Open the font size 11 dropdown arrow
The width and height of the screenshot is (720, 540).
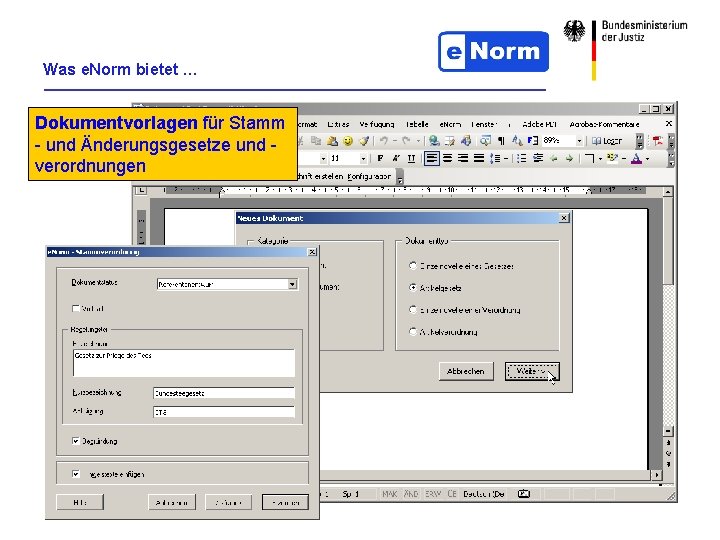click(363, 158)
